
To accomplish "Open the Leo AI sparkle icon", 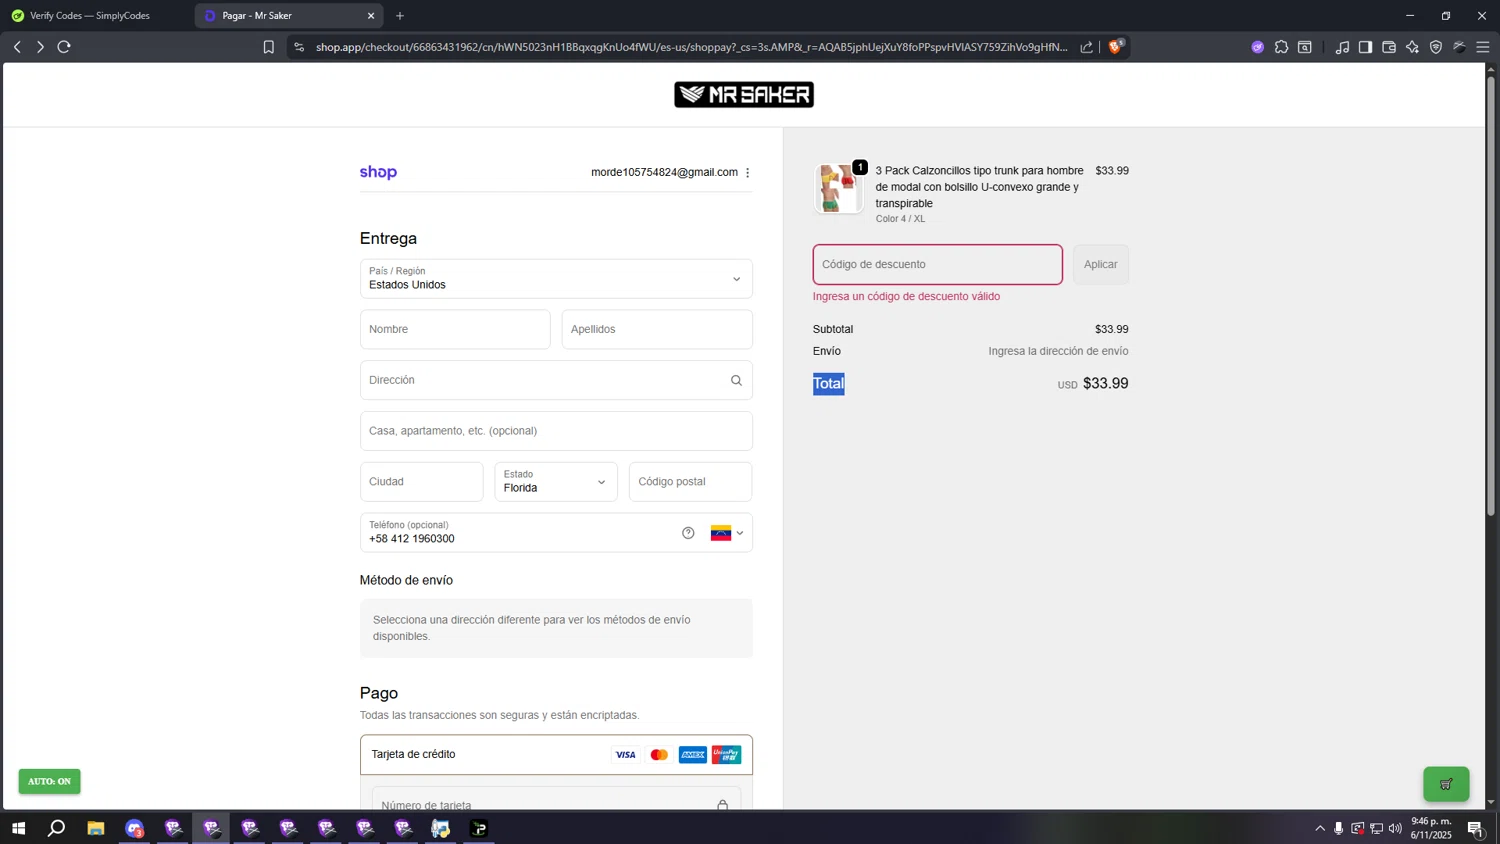I will tap(1412, 47).
